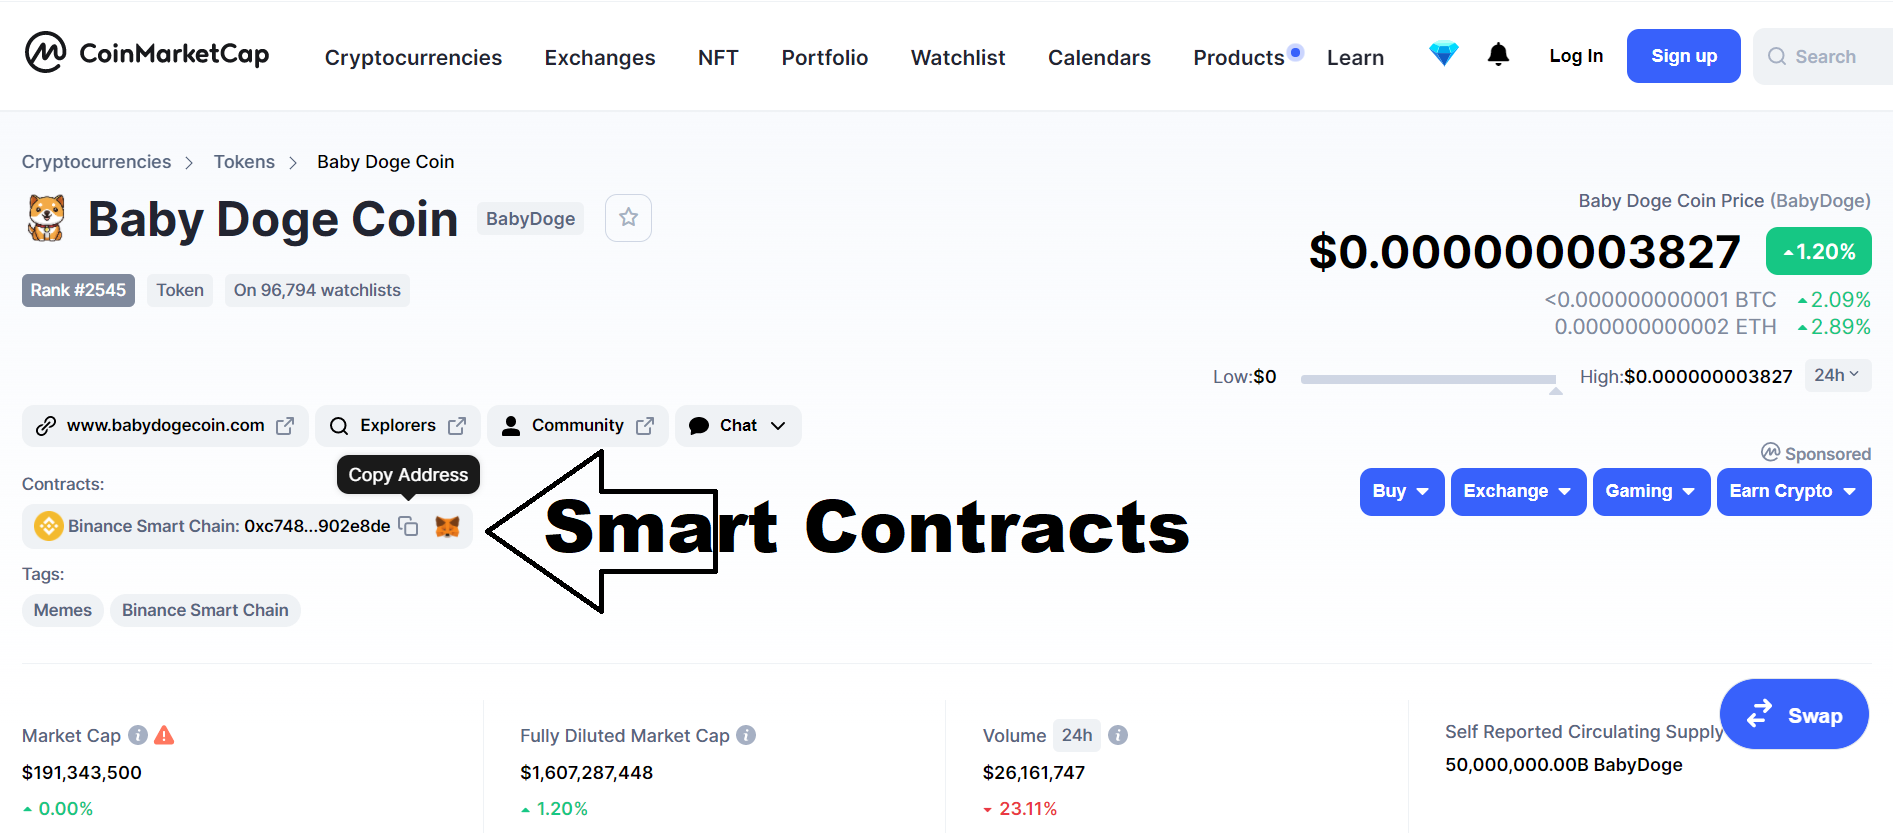Click the search magnifier icon
The image size is (1893, 833).
coord(1777,56)
